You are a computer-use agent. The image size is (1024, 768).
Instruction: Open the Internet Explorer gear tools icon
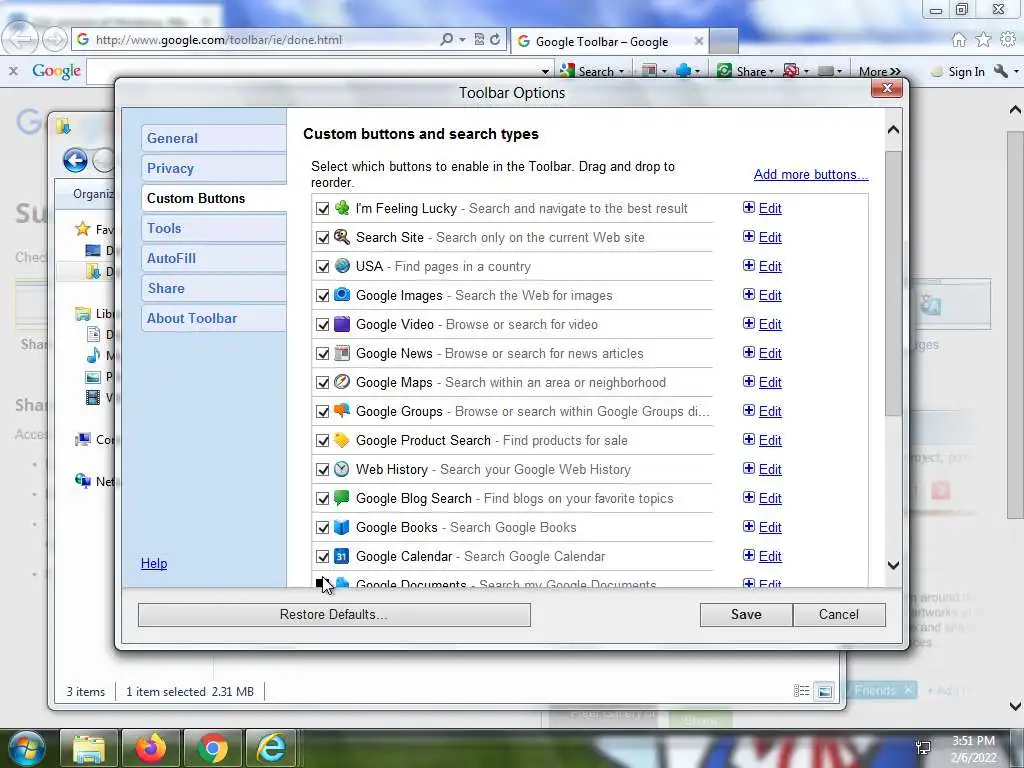tap(1008, 40)
